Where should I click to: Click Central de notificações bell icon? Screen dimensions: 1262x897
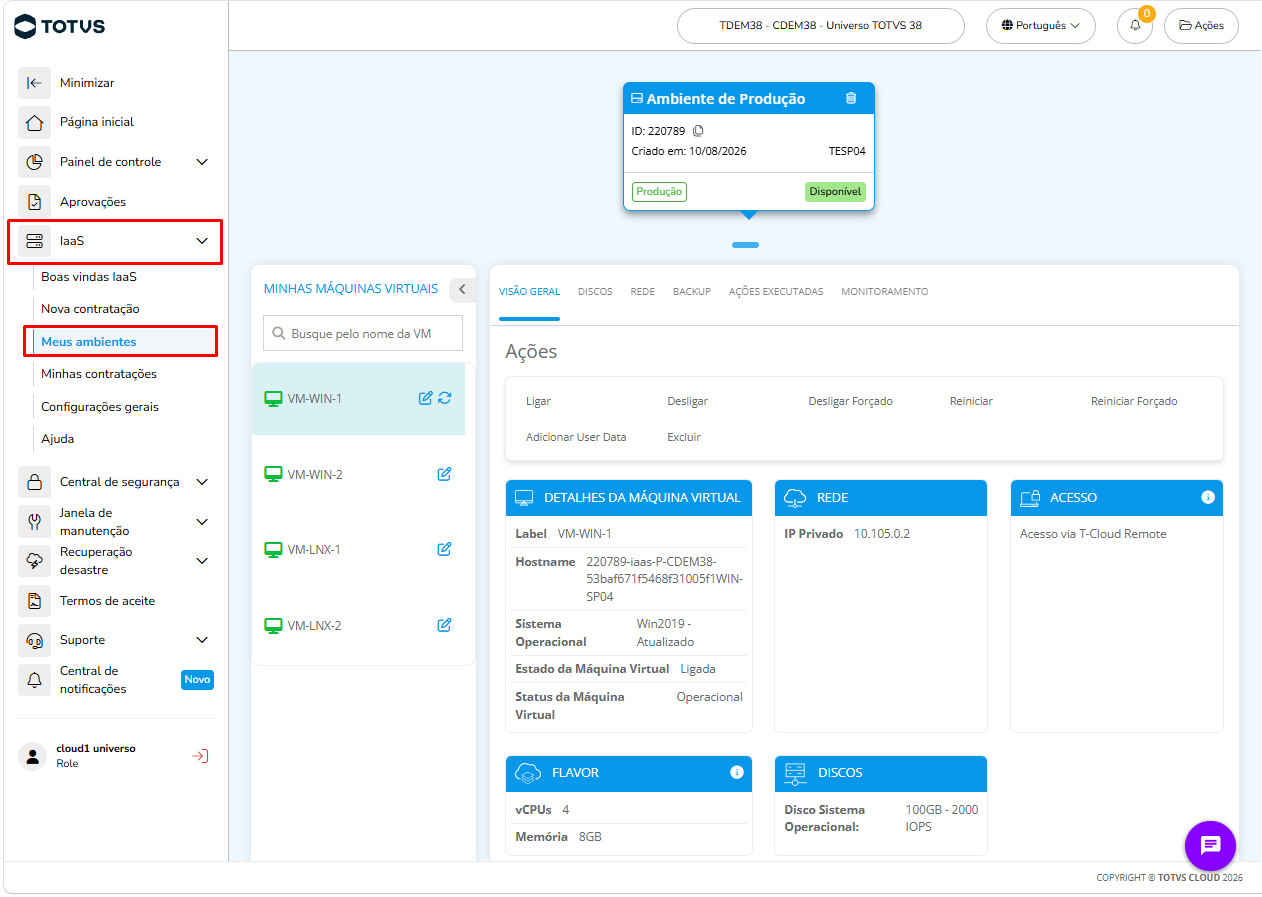point(34,680)
